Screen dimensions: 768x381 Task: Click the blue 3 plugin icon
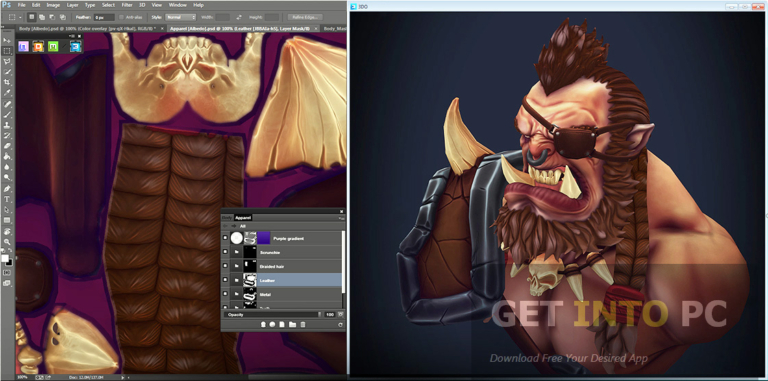coord(75,47)
